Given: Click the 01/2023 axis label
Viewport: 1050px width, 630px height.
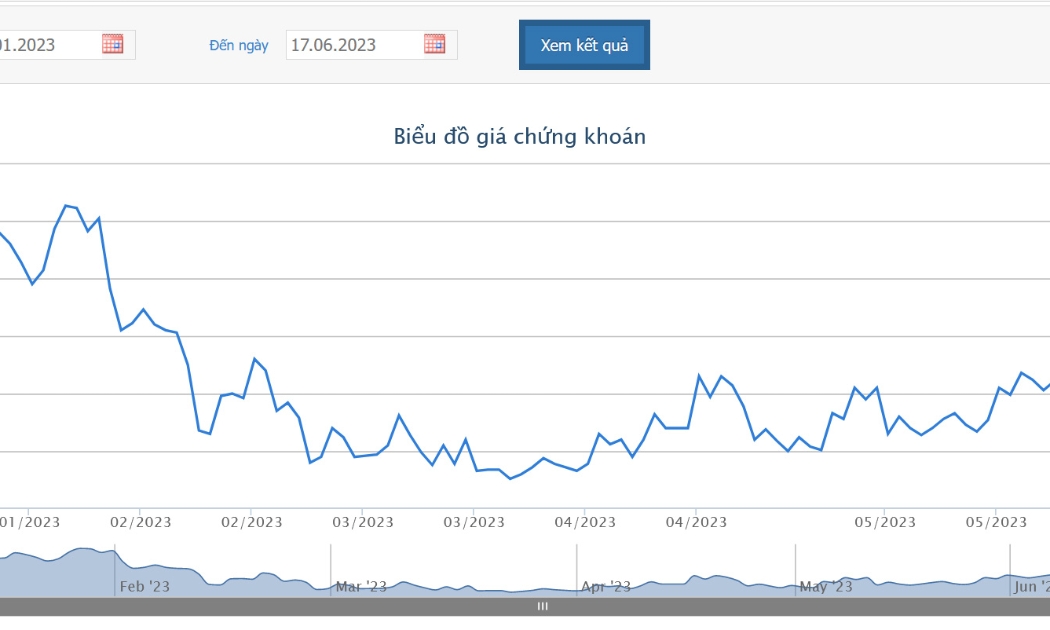Looking at the screenshot, I should click(29, 522).
